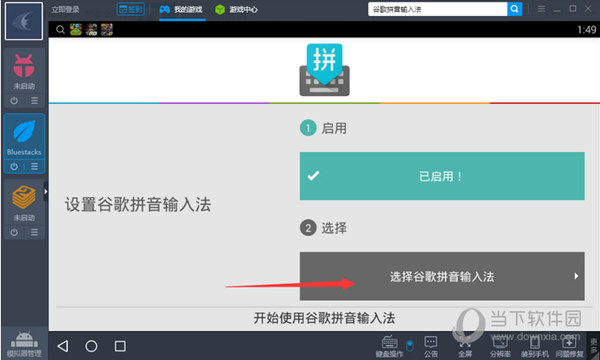
Task: Click the arrow on 选择谷歌拼音输入法 row
Action: [576, 276]
